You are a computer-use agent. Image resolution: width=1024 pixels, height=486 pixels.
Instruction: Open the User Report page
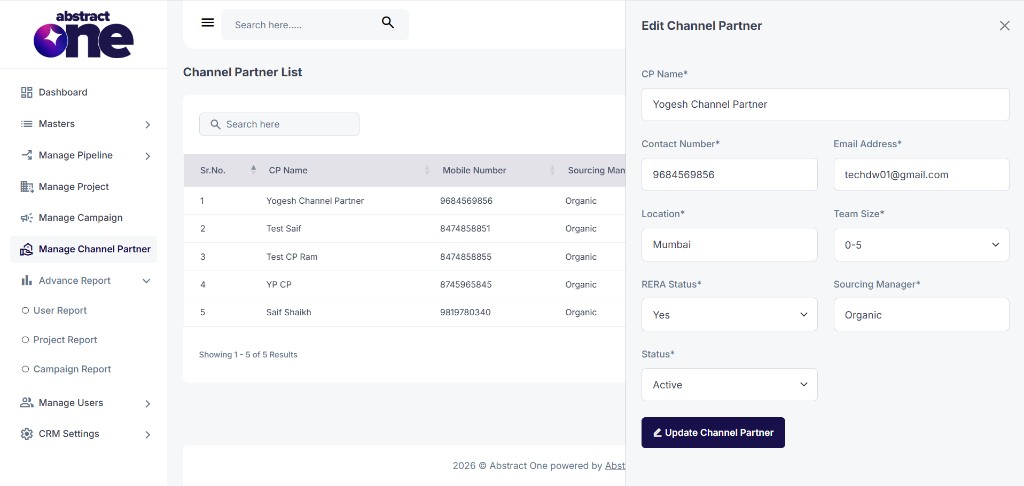60,310
